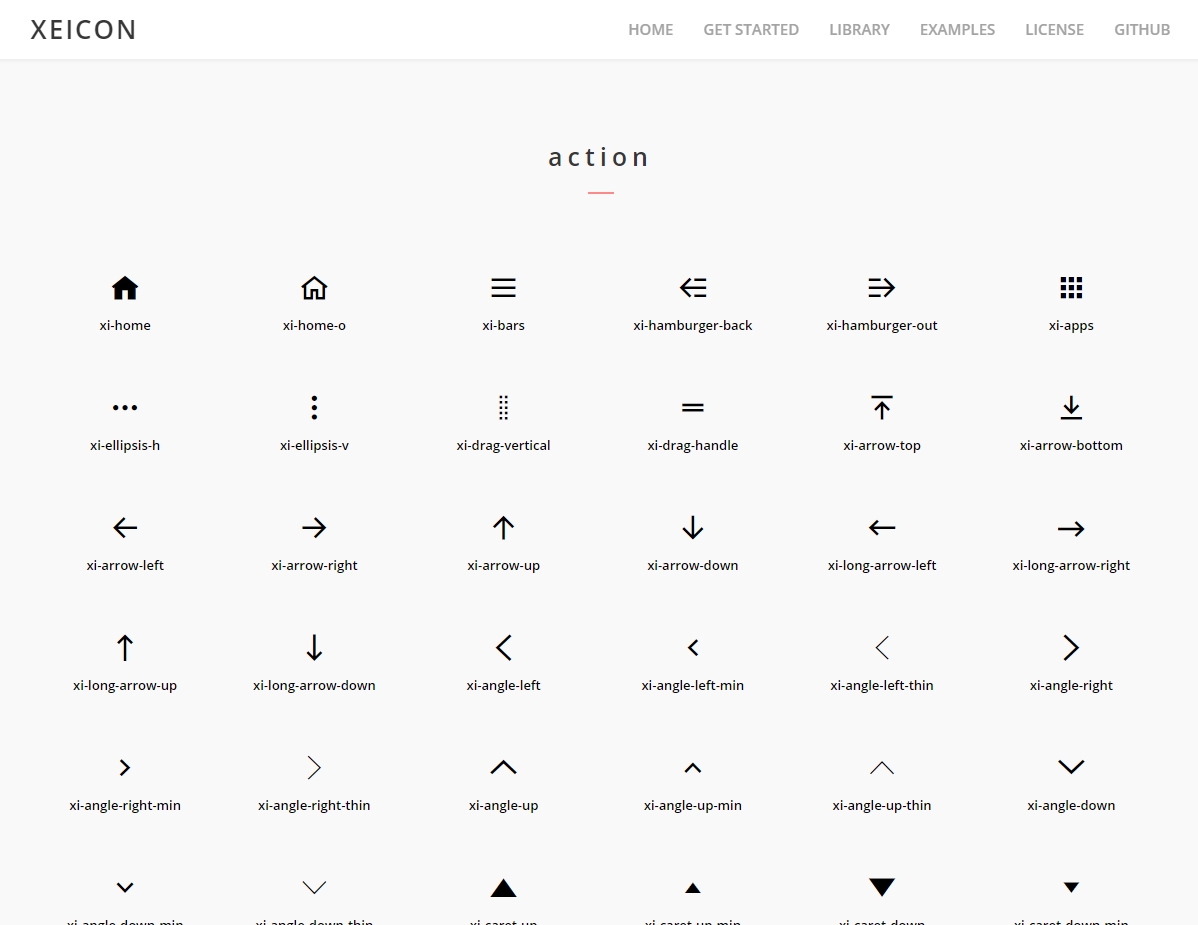The image size is (1198, 925).
Task: Click the xi-angle-left-thin chevron icon
Action: point(882,648)
